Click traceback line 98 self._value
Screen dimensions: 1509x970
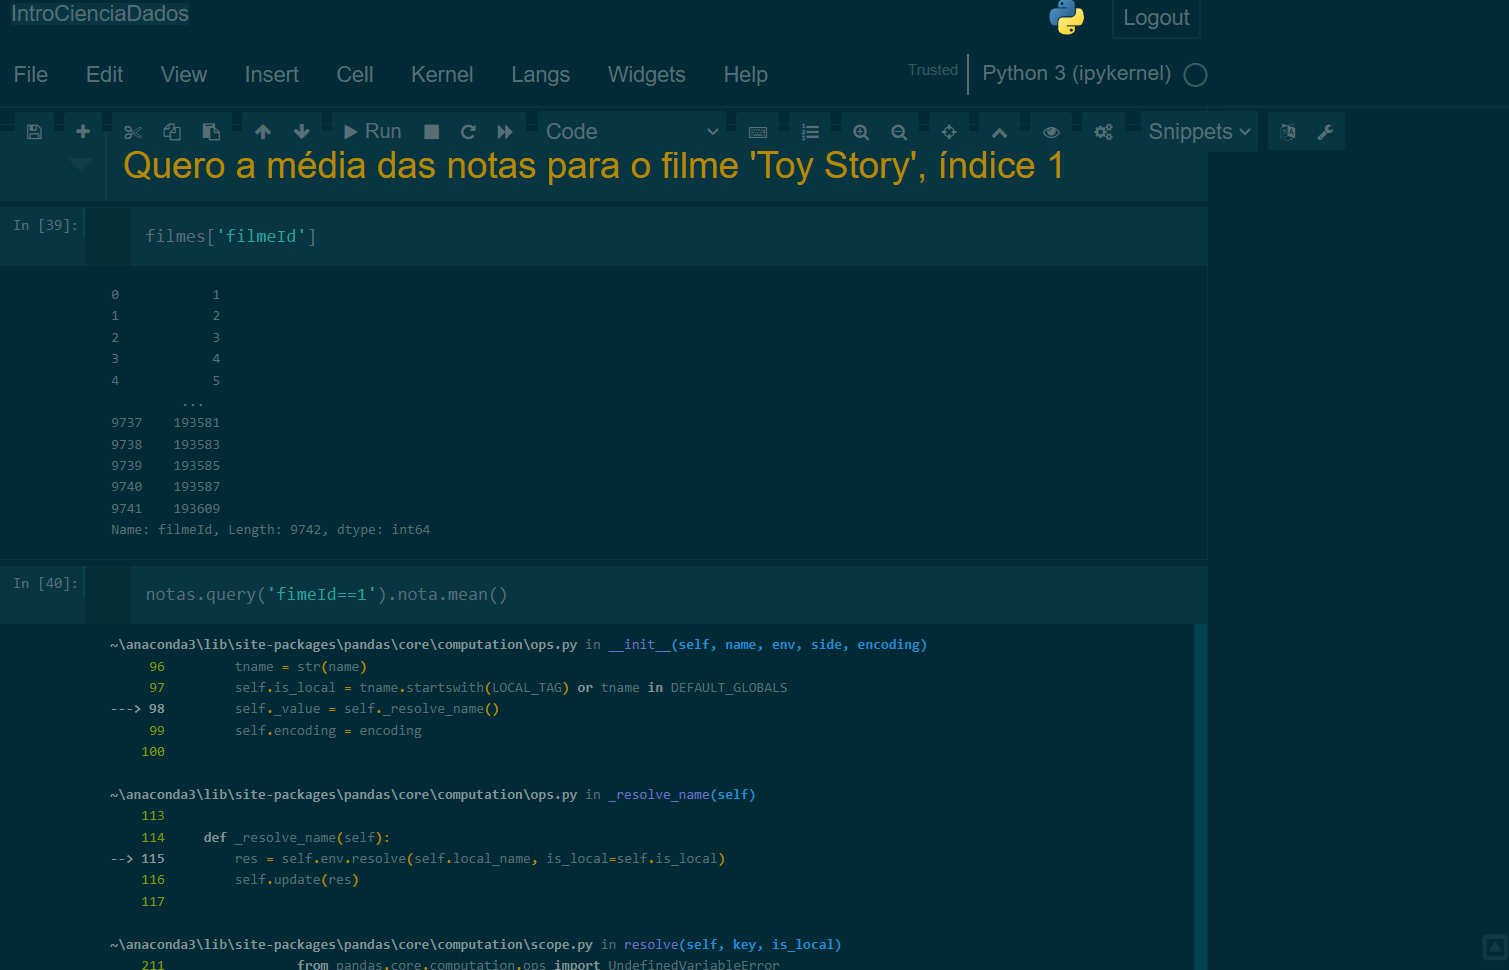(305, 709)
